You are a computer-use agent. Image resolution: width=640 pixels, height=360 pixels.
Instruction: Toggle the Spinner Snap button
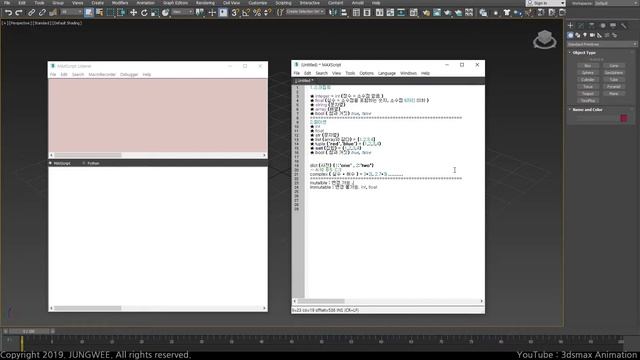point(267,13)
